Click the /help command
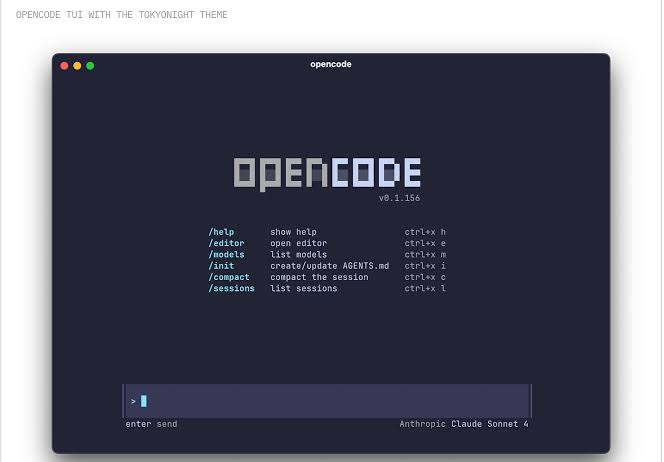The height and width of the screenshot is (462, 664). [x=221, y=232]
